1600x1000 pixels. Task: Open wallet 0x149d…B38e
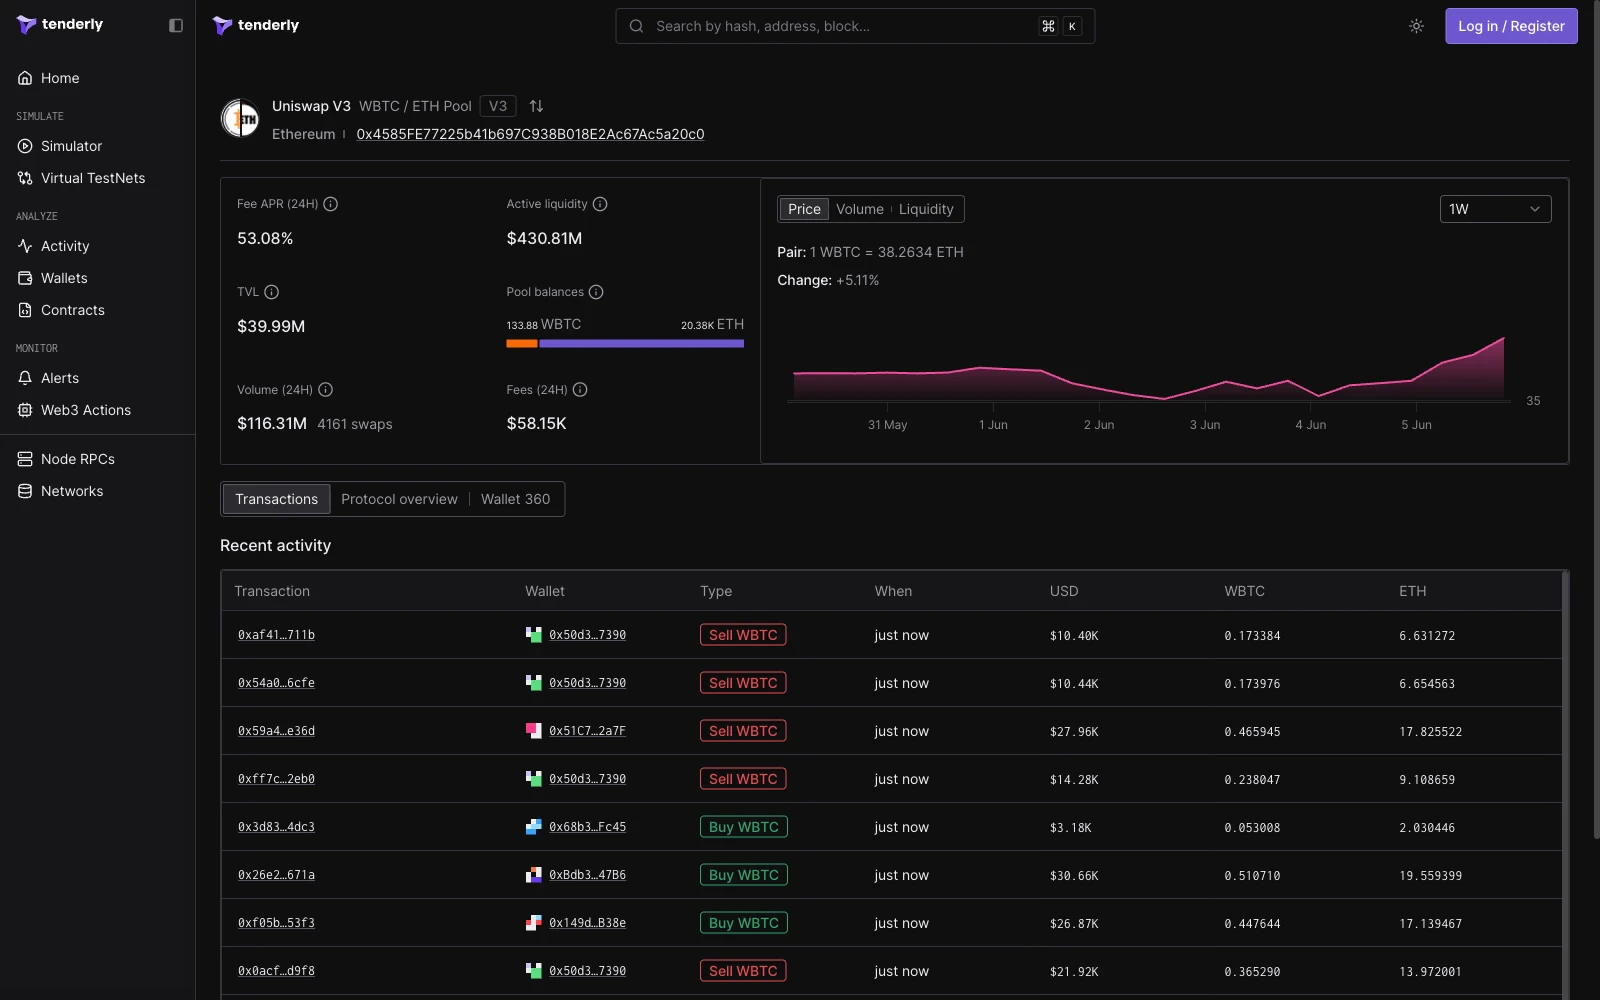pyautogui.click(x=587, y=923)
